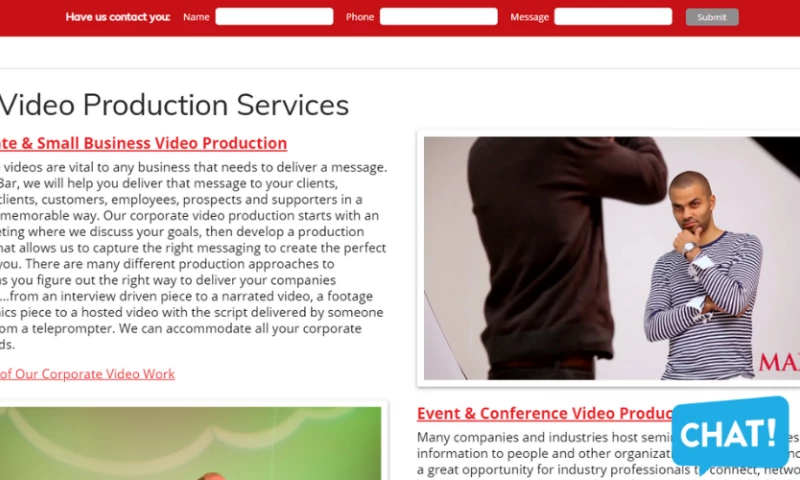Click the event conference description paragraph
The image size is (800, 480).
(x=544, y=454)
